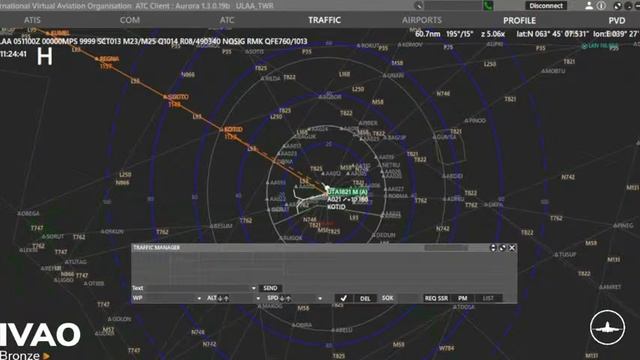Click the TOOSA waypoint on the map
The height and width of the screenshot is (360, 640).
pyautogui.click(x=465, y=307)
